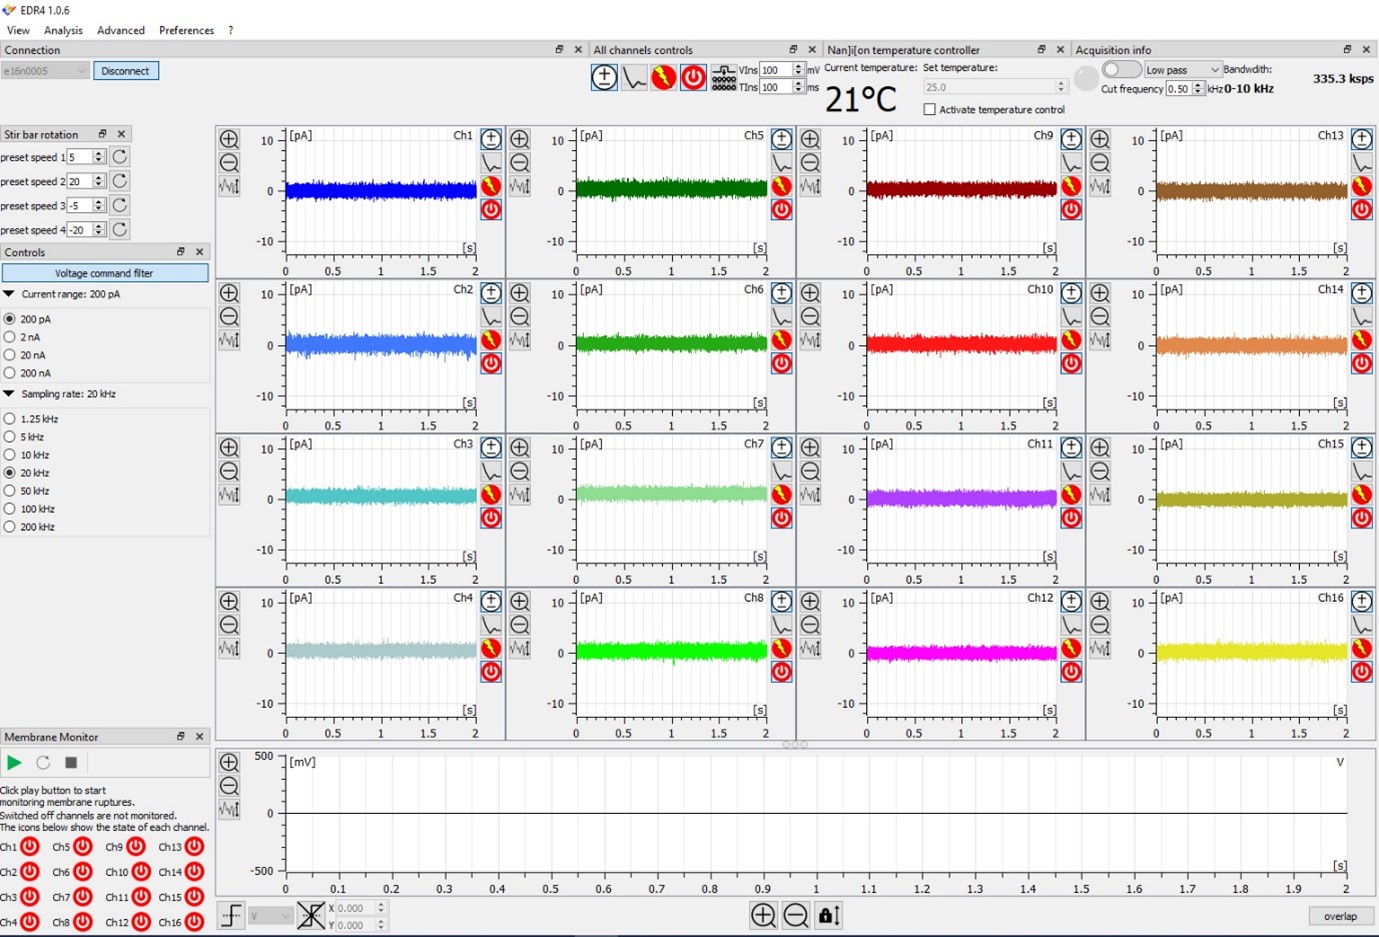Screen dimensions: 1379x937
Task: Enable Activate temperature control checkbox
Action: 930,110
